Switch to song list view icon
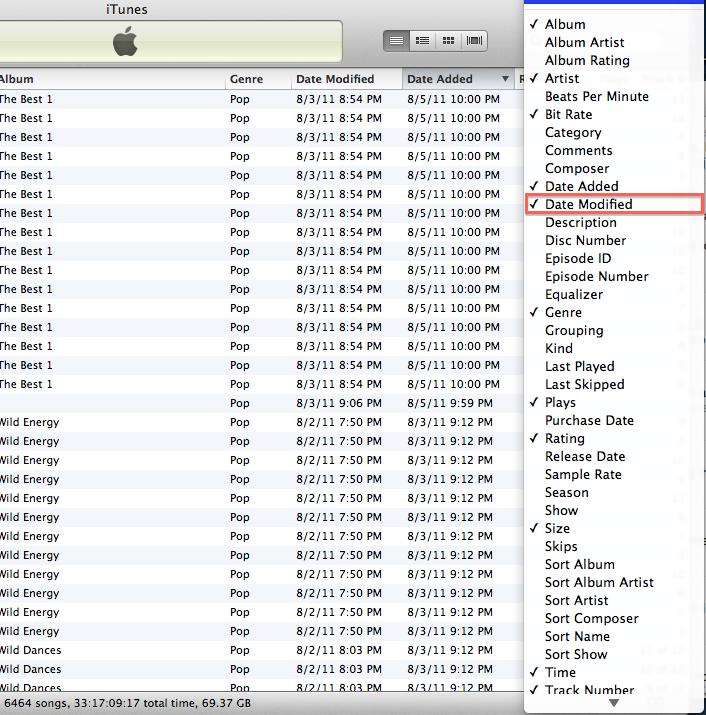Screen dimensions: 706x715 click(x=396, y=41)
